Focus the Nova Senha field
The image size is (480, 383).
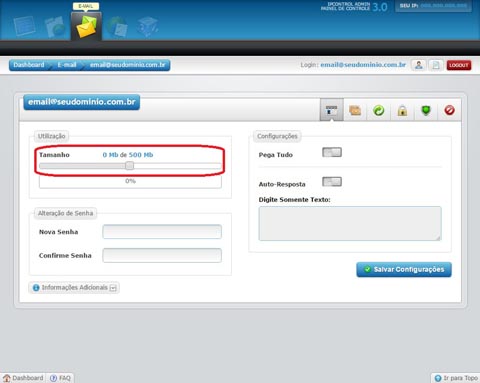point(162,232)
